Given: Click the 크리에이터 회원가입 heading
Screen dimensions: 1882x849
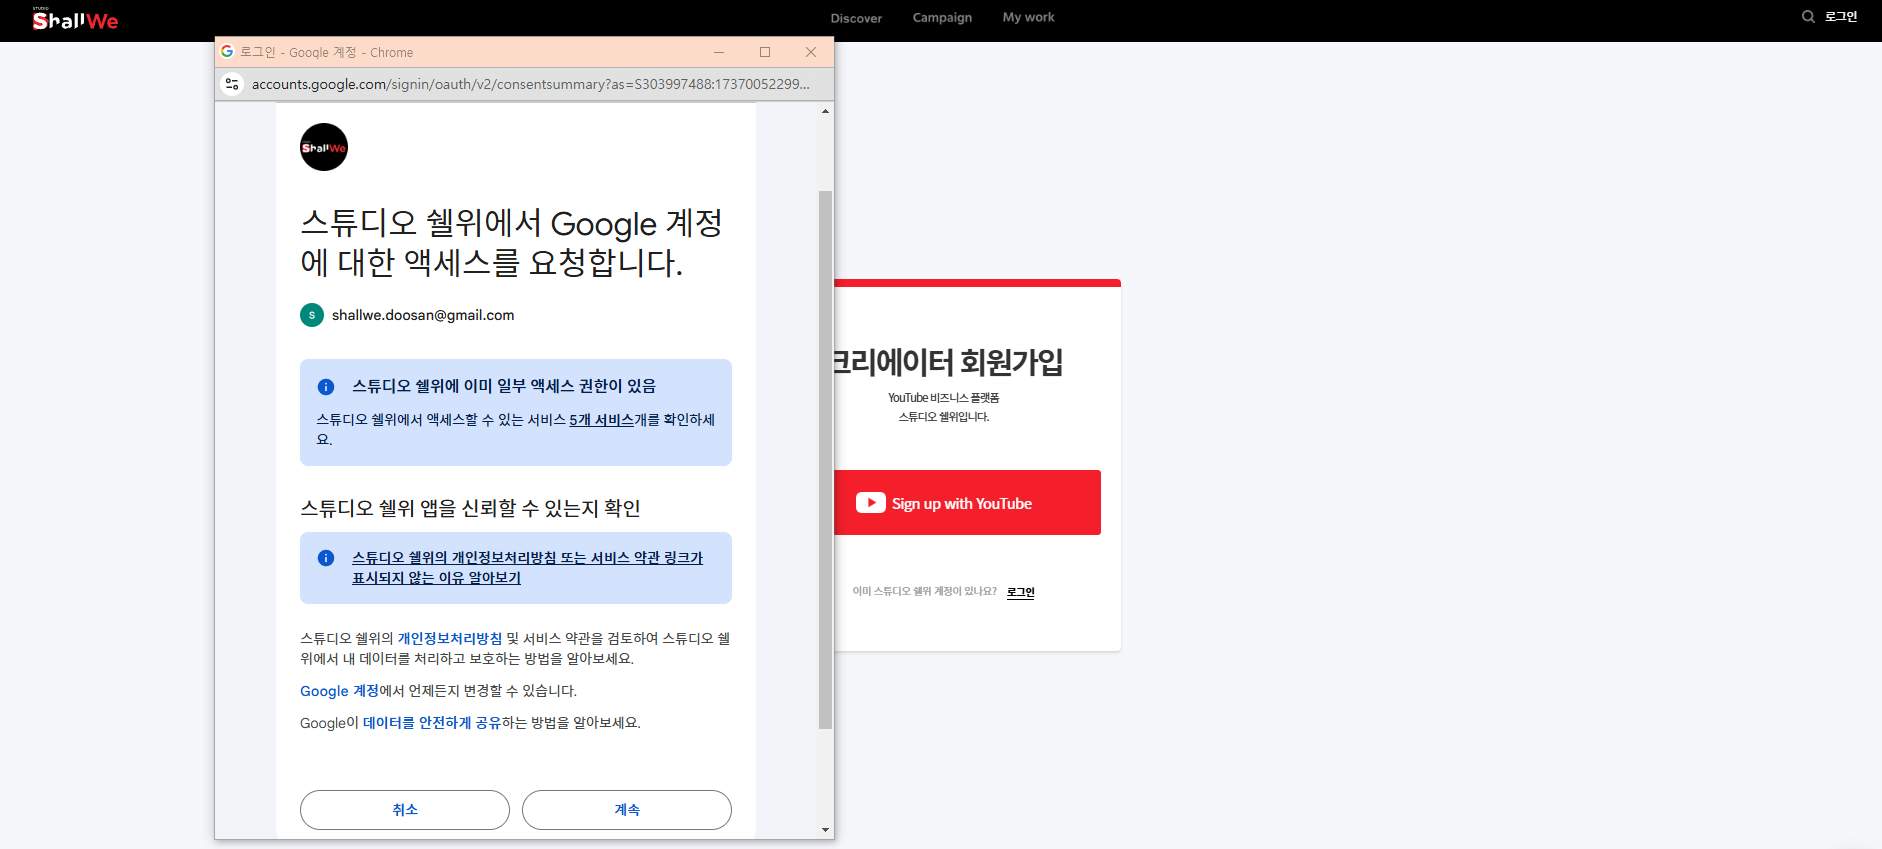Looking at the screenshot, I should pos(948,362).
